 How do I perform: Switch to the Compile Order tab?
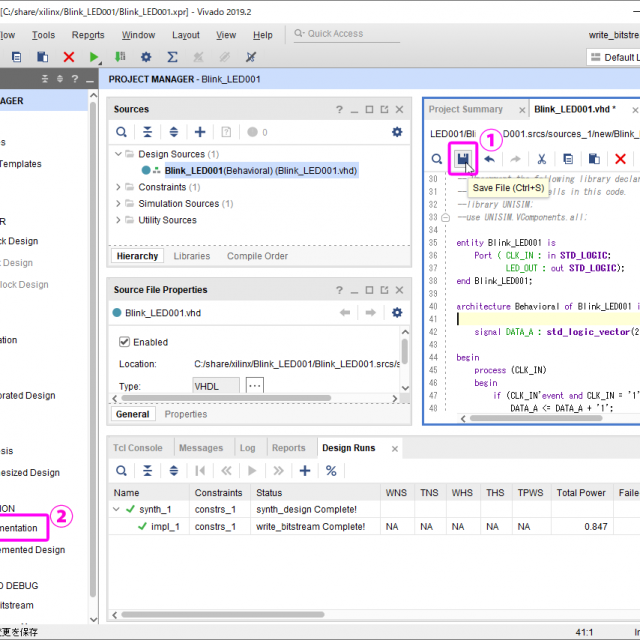point(257,256)
